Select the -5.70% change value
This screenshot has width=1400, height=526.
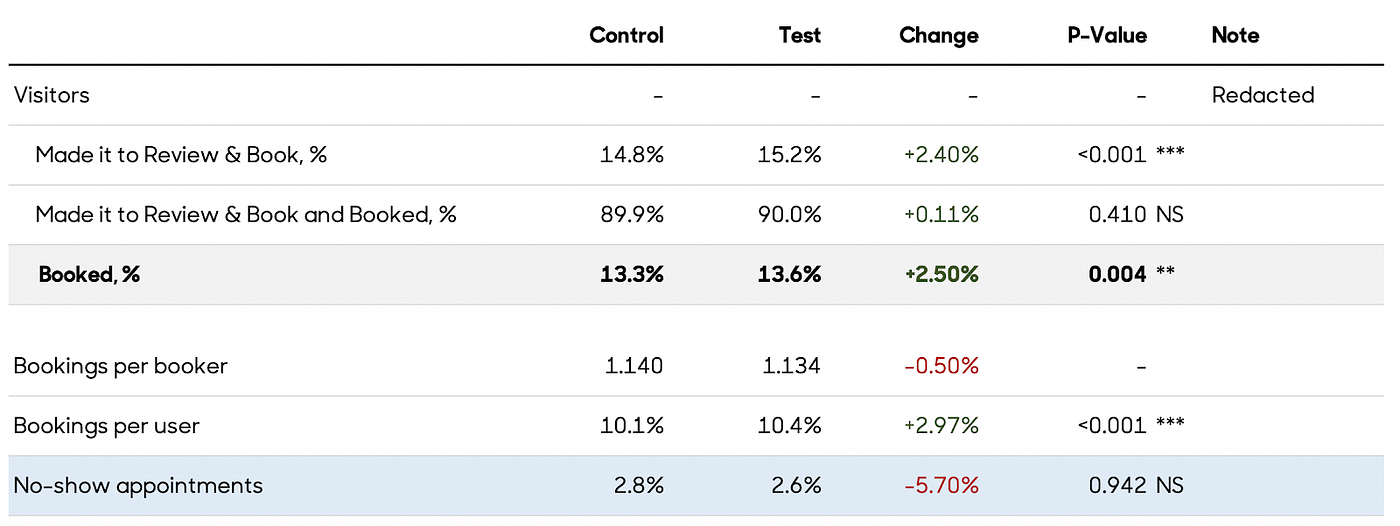coord(941,486)
